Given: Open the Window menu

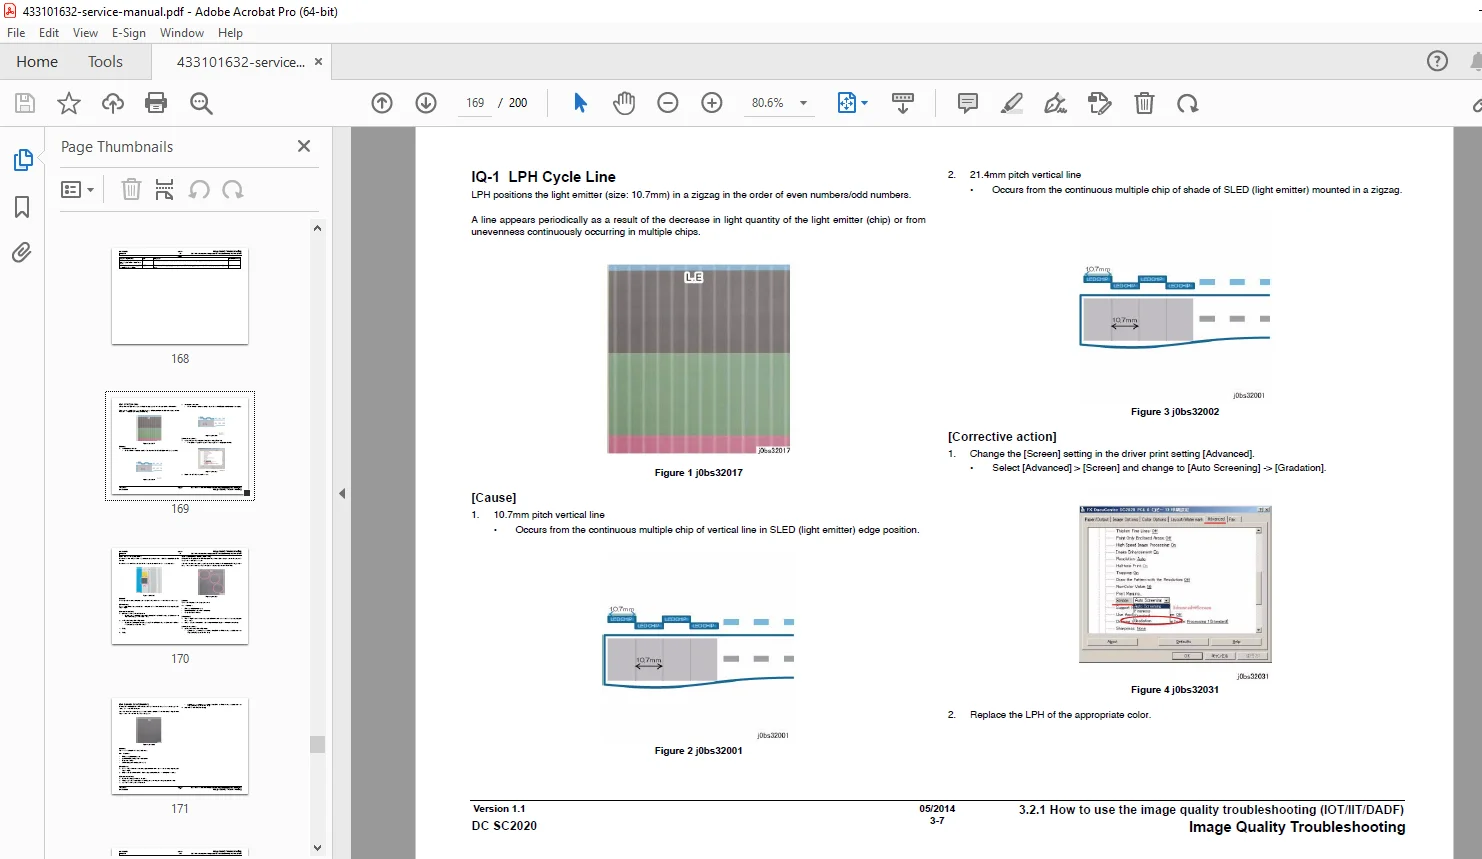Looking at the screenshot, I should point(182,33).
